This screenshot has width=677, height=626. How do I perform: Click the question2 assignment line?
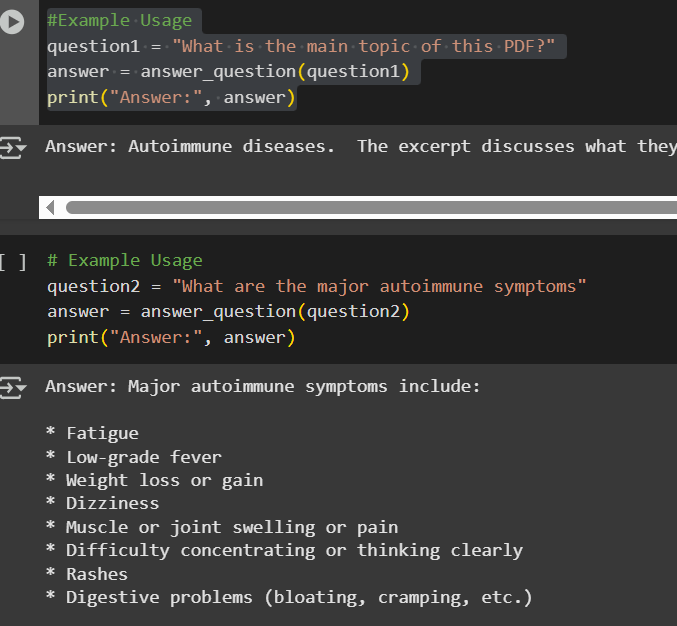[x=317, y=286]
